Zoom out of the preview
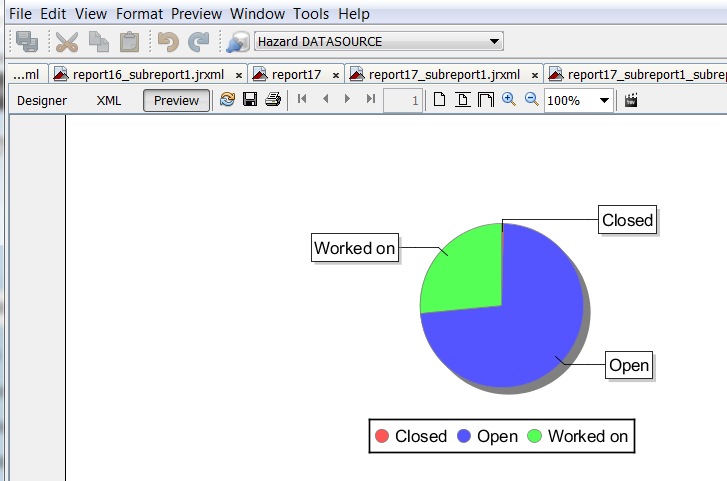 tap(531, 99)
